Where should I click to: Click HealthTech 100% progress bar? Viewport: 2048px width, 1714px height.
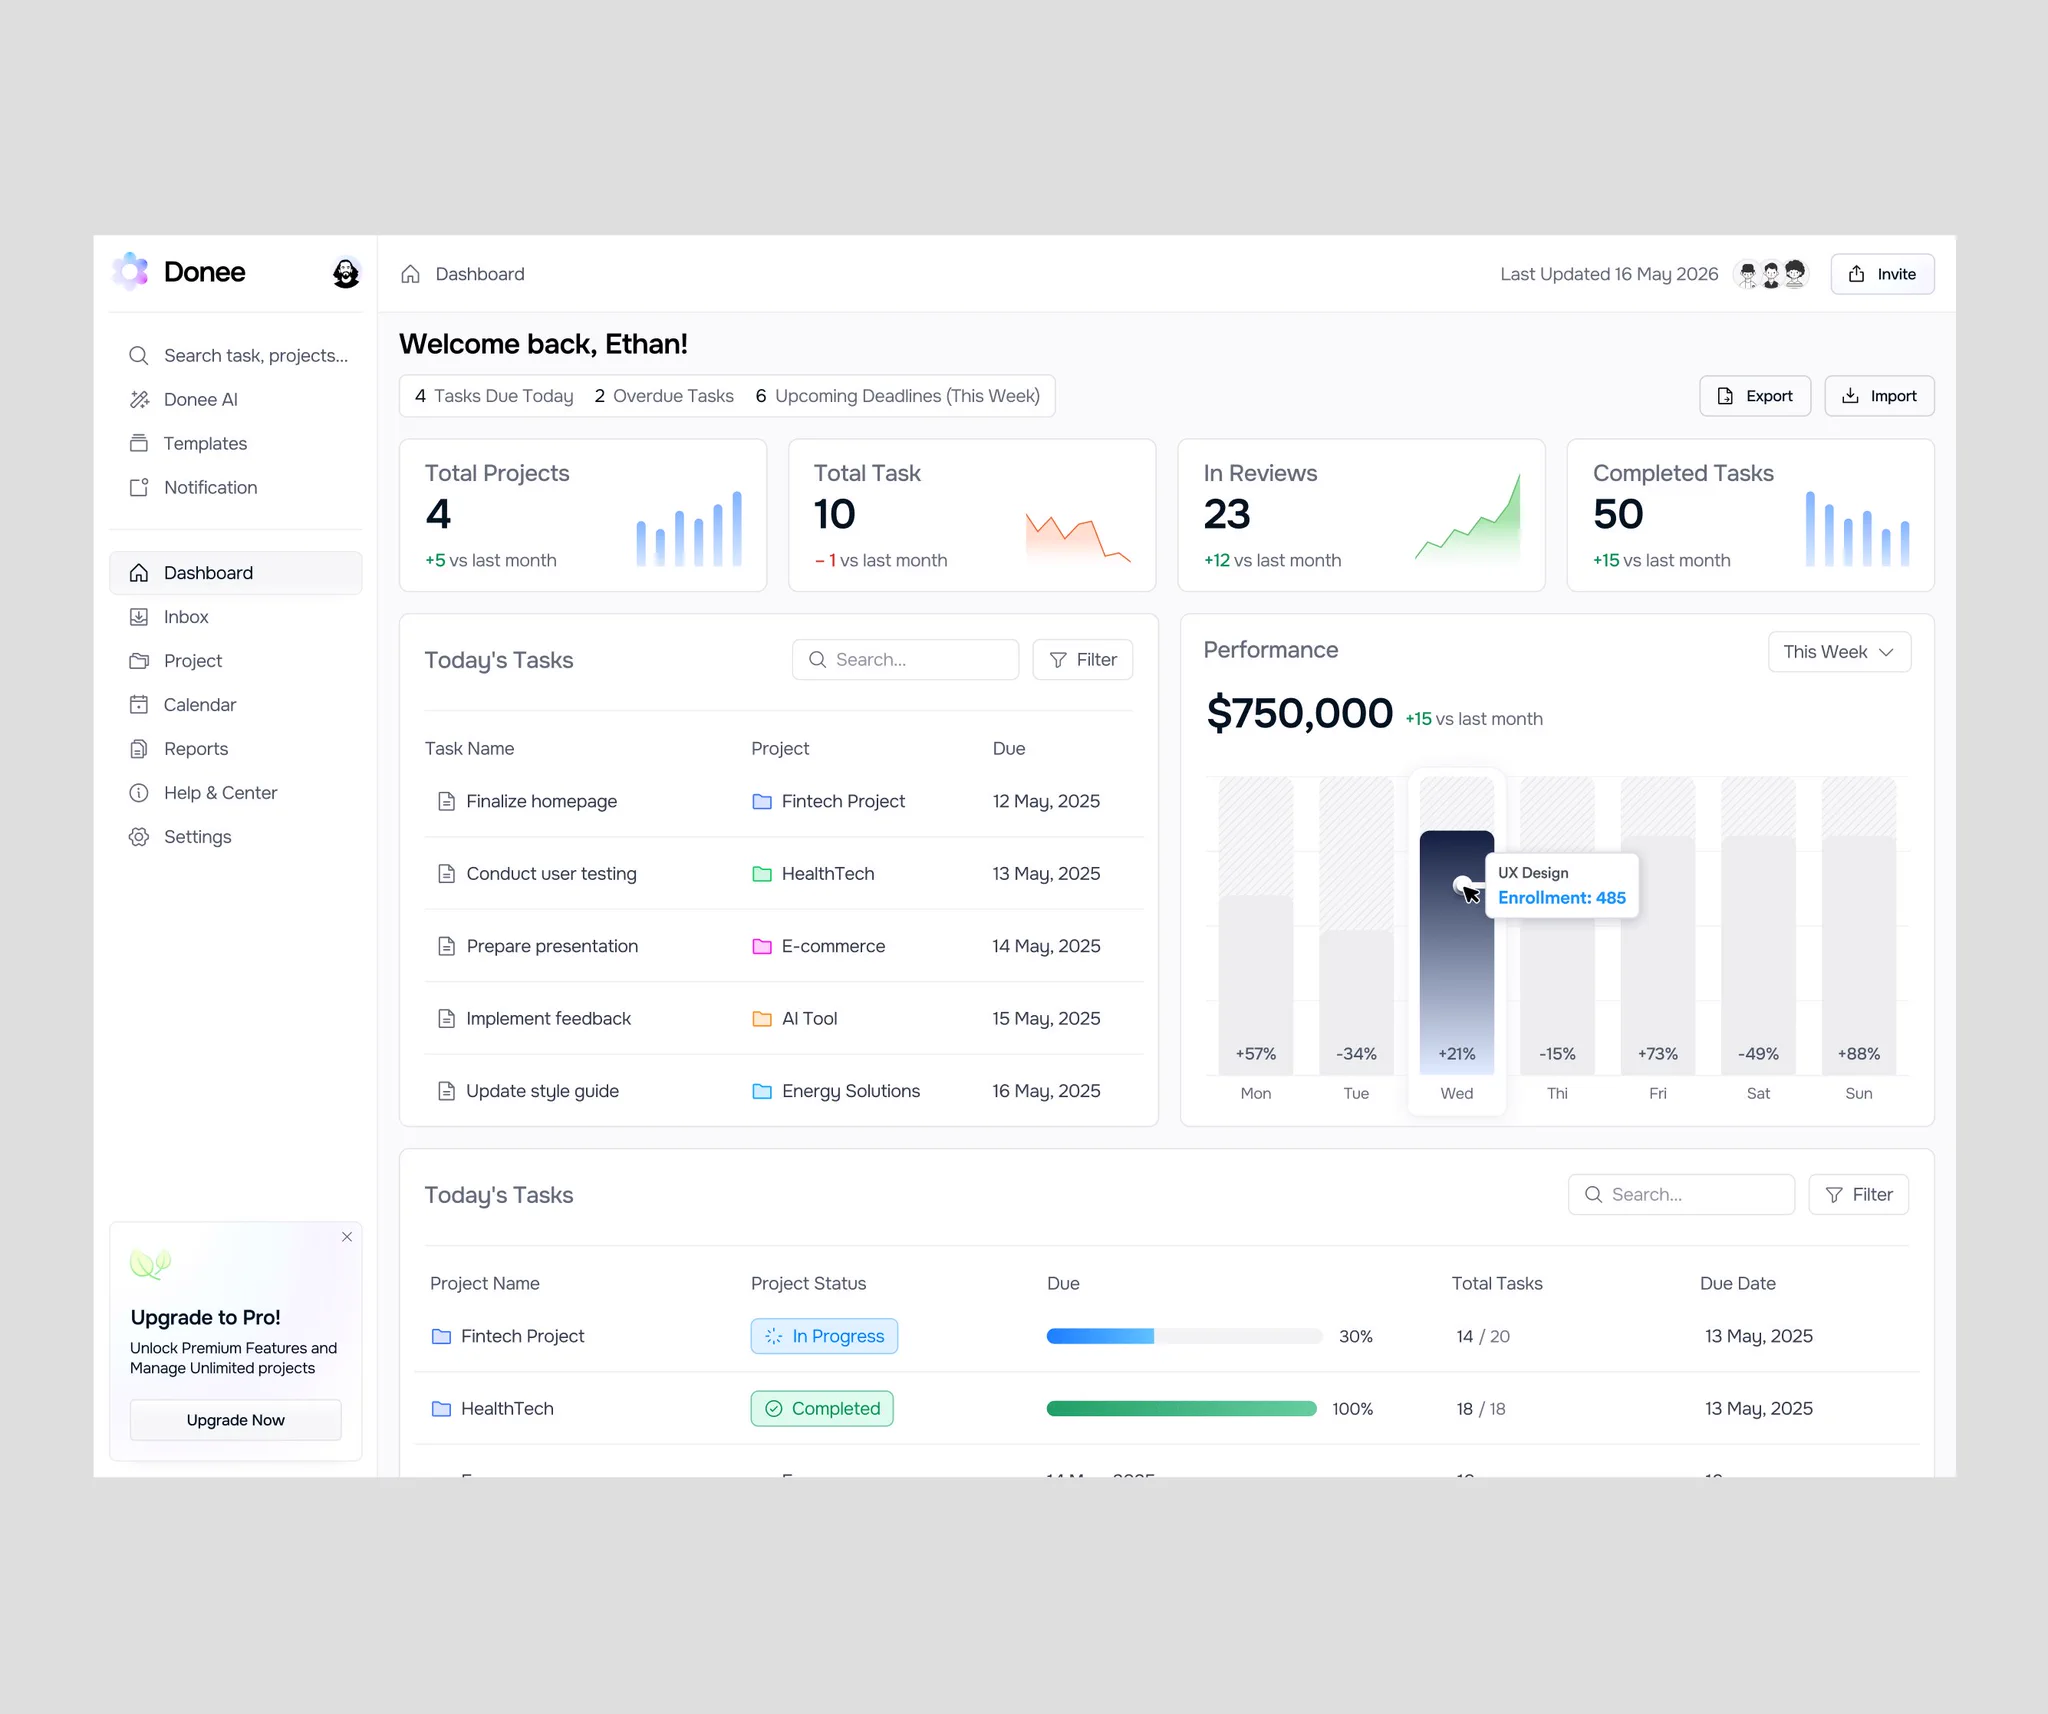(x=1181, y=1409)
